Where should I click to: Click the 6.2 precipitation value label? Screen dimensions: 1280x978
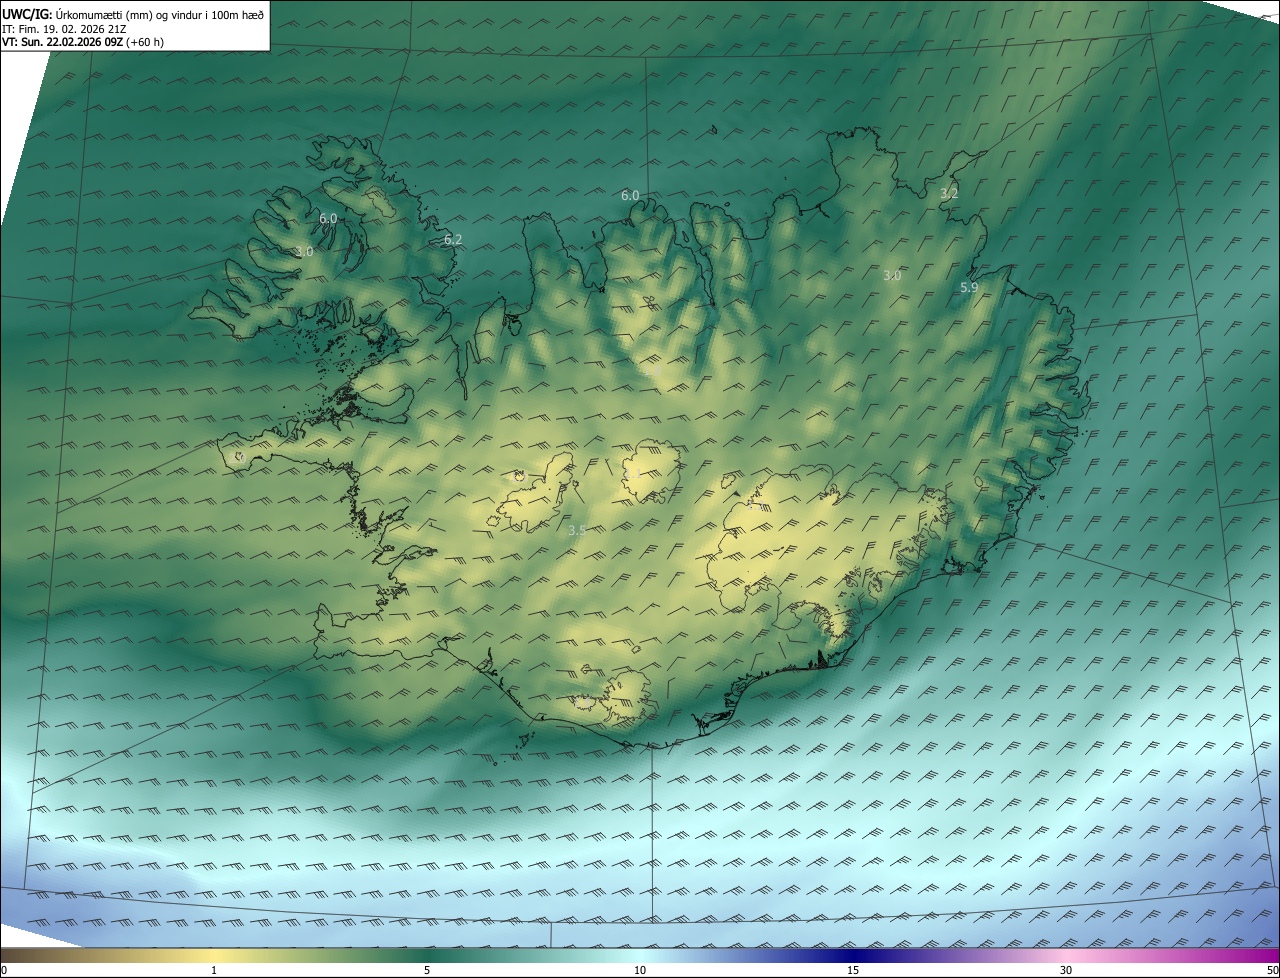(x=453, y=239)
